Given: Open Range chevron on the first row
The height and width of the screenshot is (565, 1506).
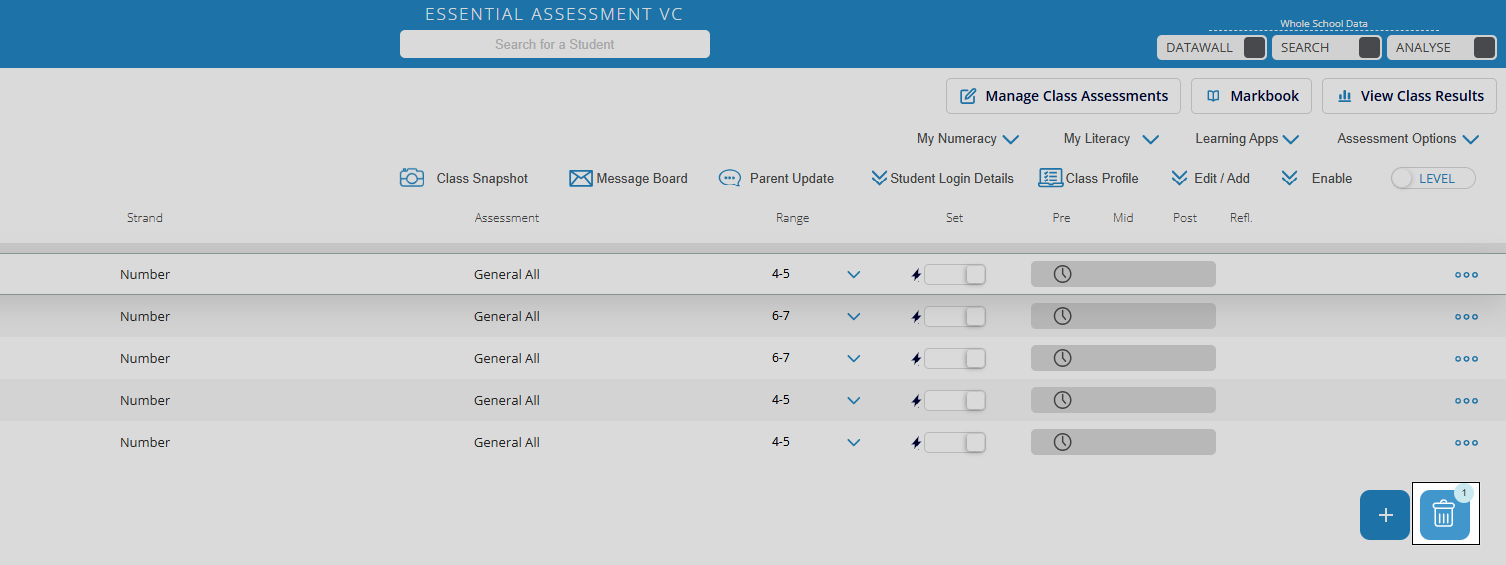Looking at the screenshot, I should pos(853,275).
